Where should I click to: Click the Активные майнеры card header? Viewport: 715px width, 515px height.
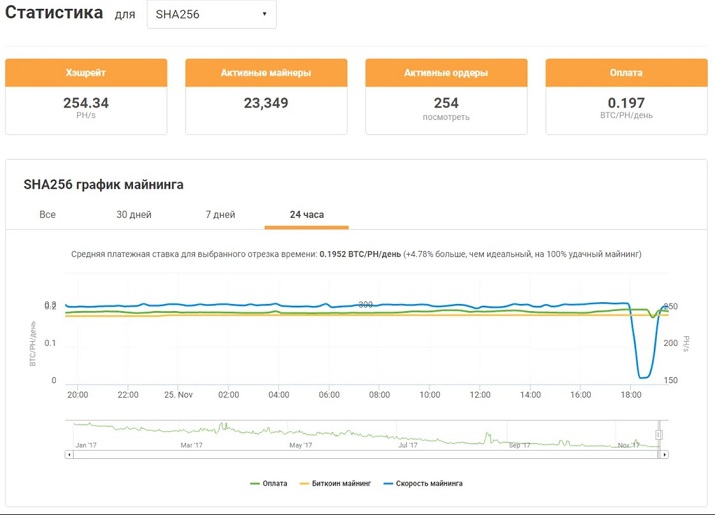[266, 73]
